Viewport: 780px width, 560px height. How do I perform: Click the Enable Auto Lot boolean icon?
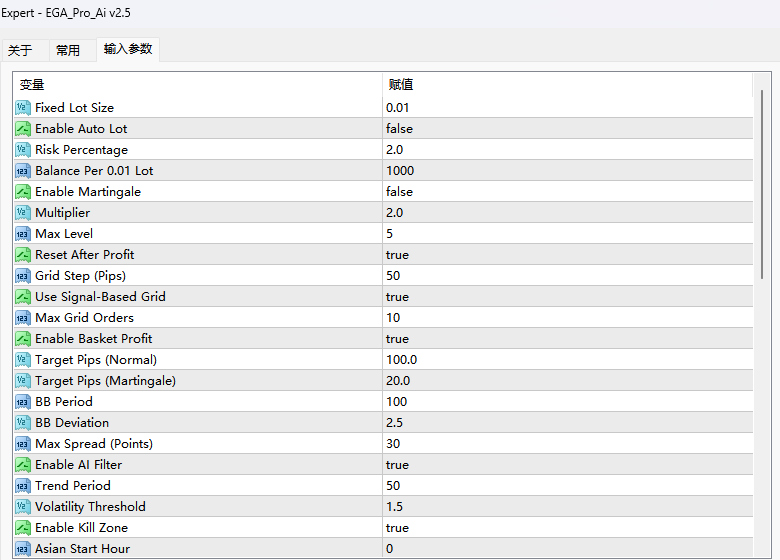pyautogui.click(x=23, y=129)
